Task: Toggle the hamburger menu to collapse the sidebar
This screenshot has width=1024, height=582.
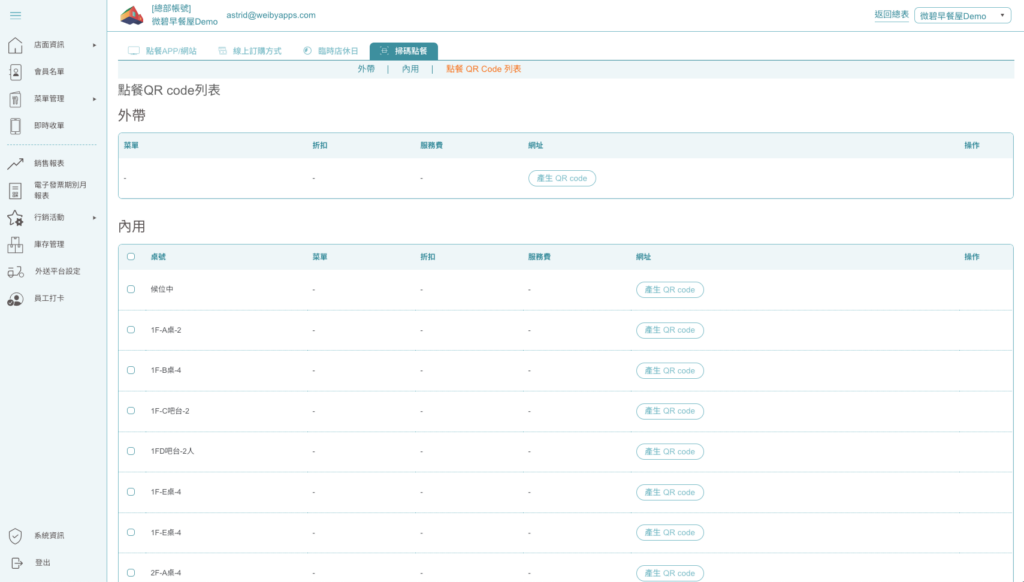Action: (x=16, y=15)
